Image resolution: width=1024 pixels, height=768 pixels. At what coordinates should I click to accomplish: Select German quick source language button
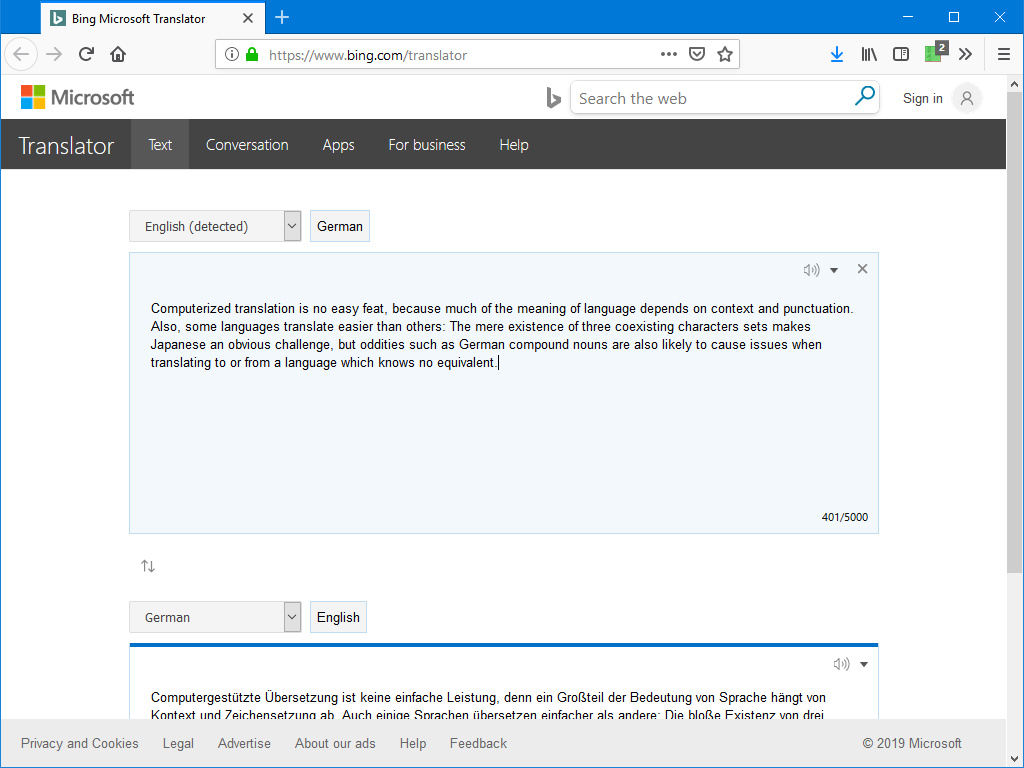click(340, 226)
